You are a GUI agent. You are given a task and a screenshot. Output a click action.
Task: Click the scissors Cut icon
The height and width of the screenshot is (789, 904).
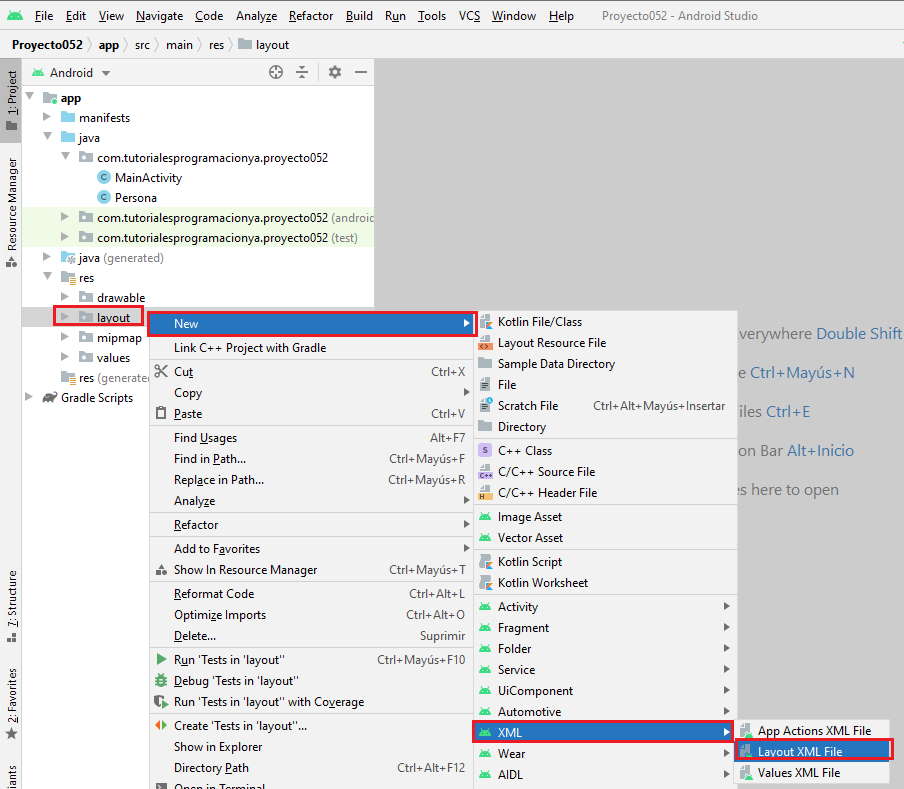(x=161, y=371)
